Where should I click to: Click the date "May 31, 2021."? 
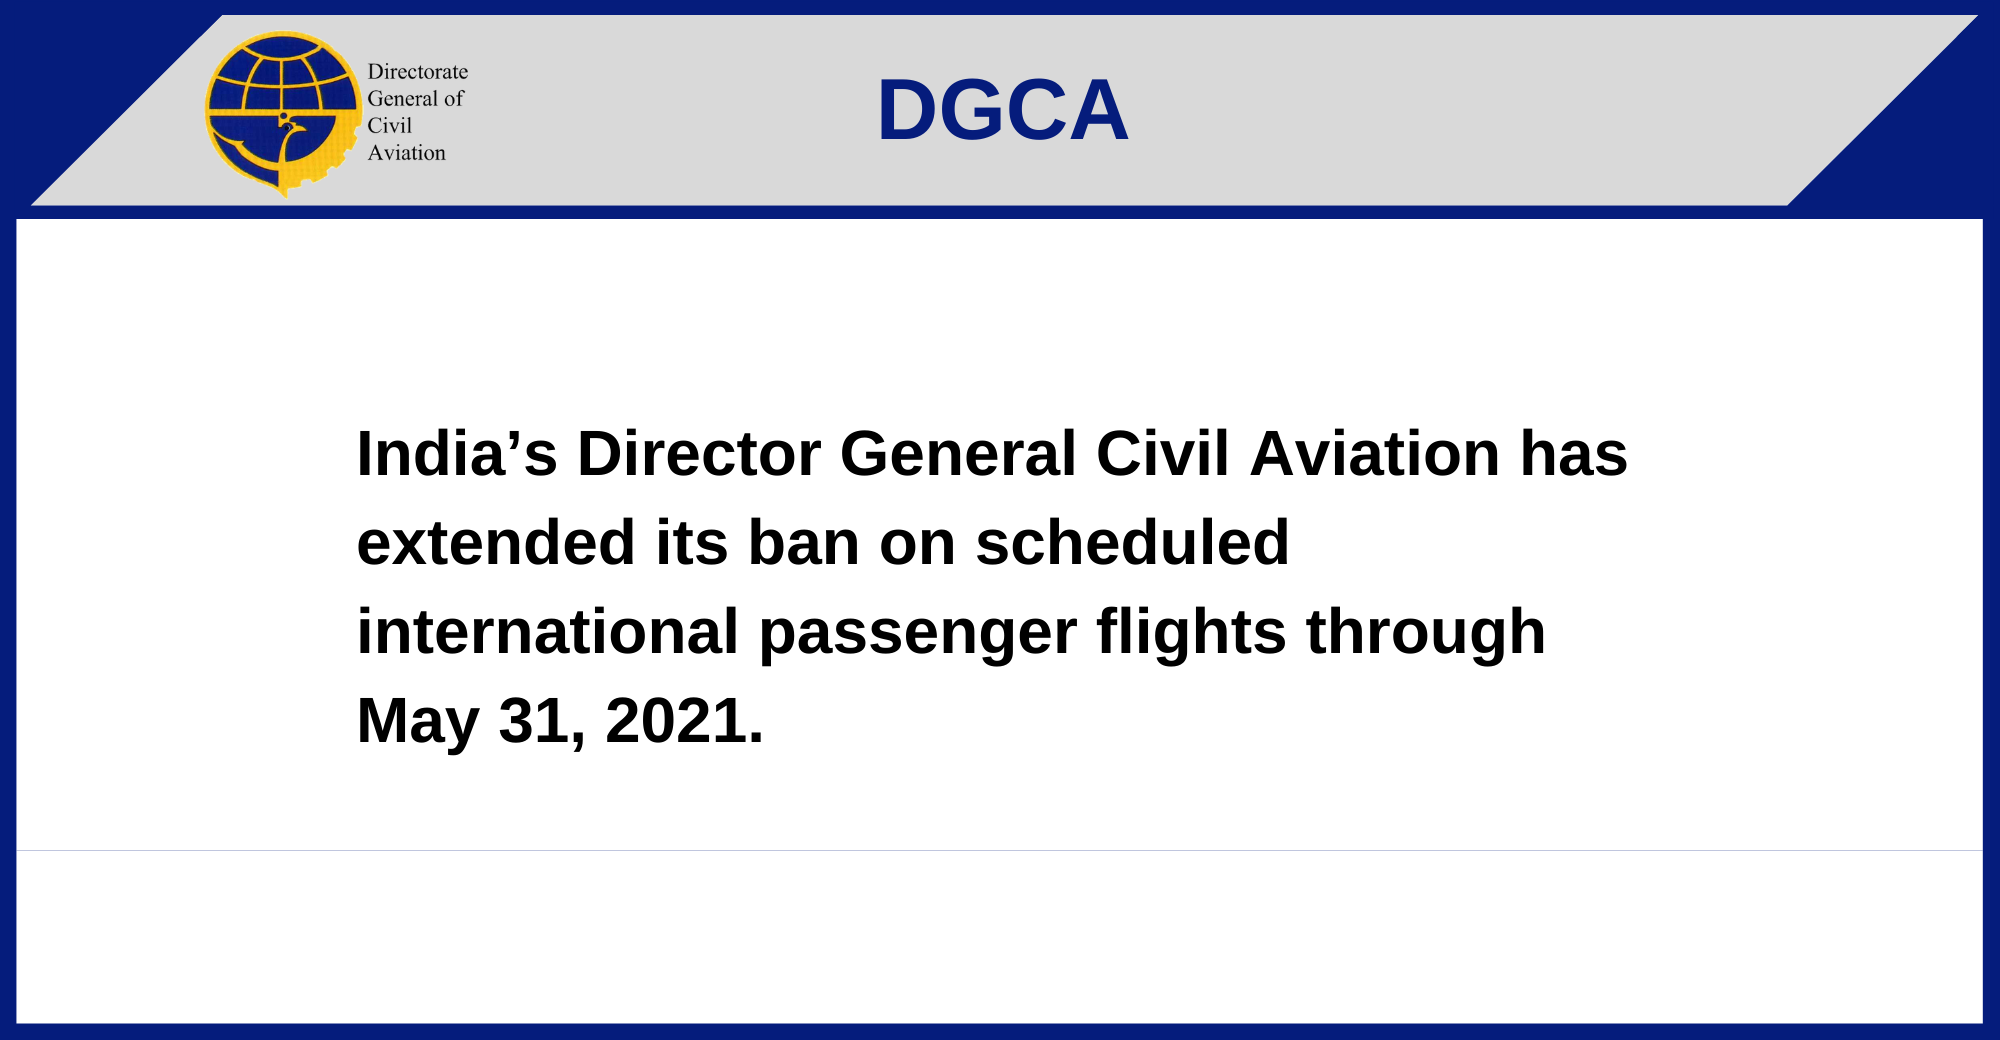tap(560, 721)
